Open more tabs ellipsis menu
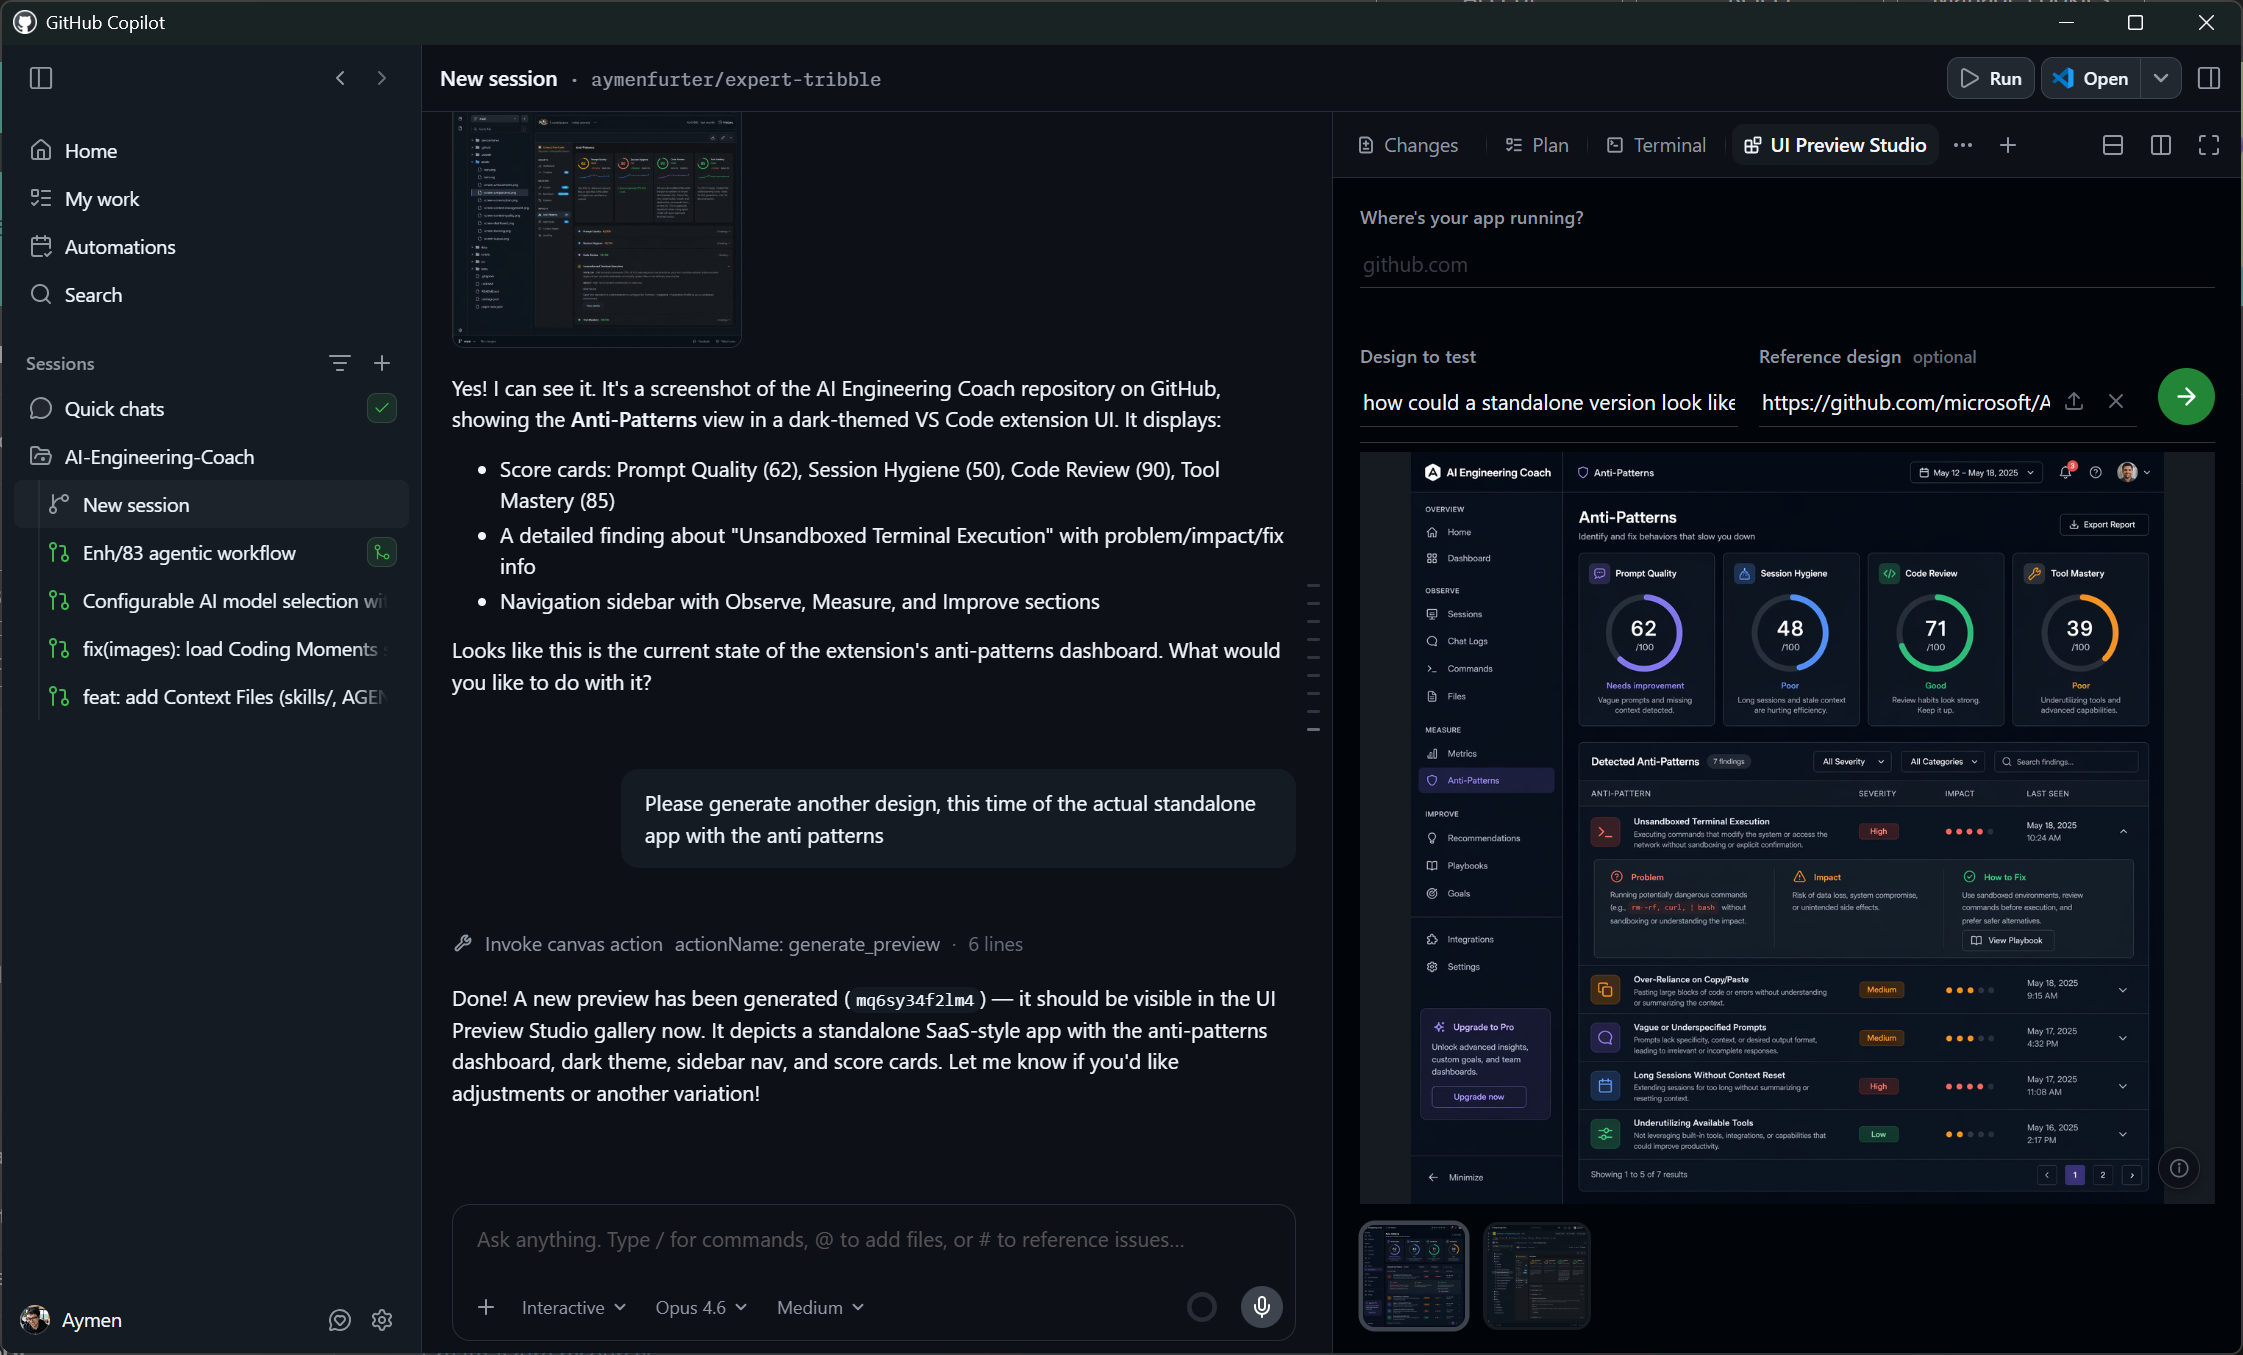Image resolution: width=2243 pixels, height=1355 pixels. coord(1963,145)
